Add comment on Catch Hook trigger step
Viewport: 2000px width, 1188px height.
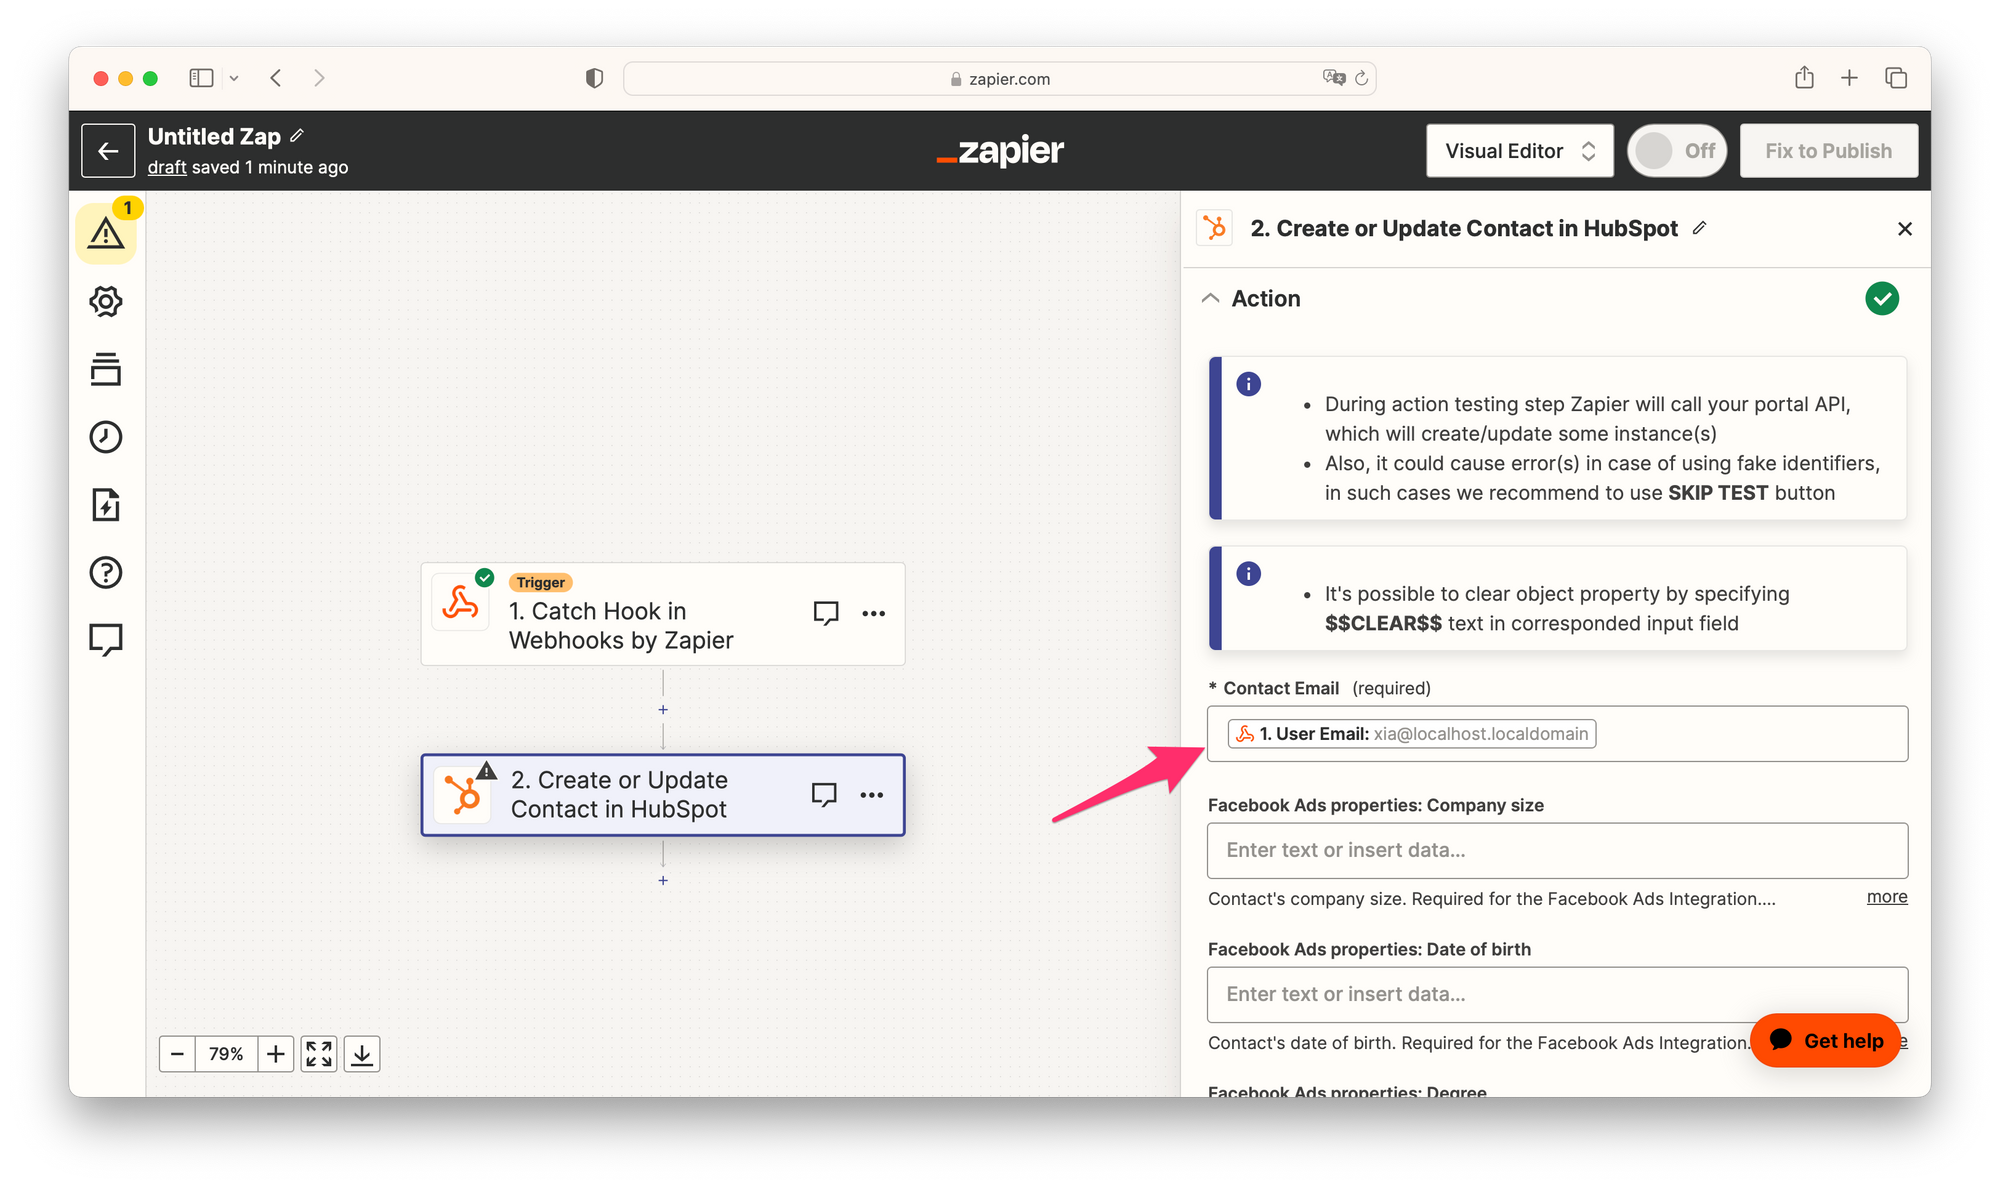(x=826, y=613)
